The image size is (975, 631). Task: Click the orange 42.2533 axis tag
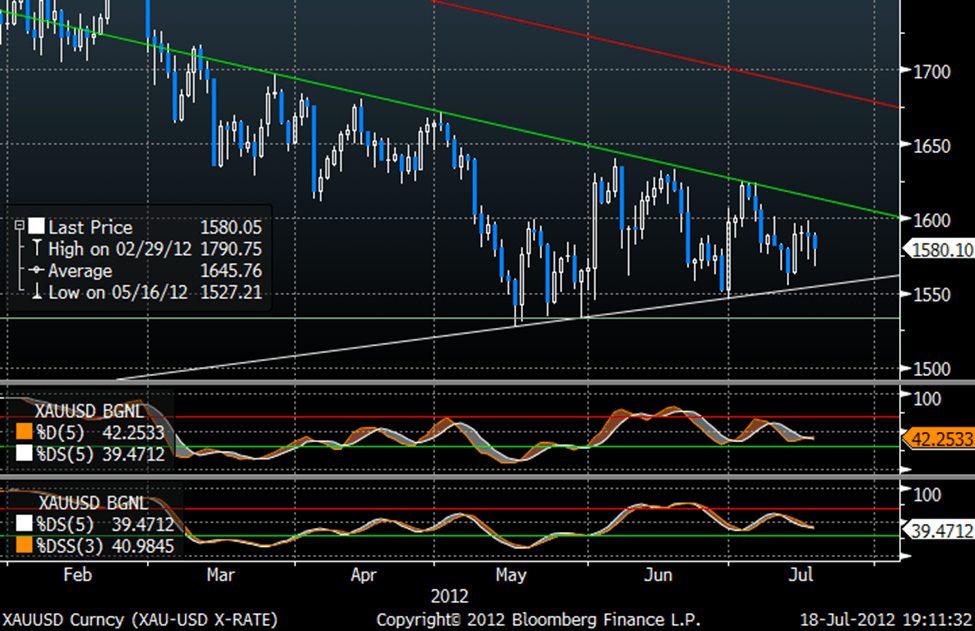(x=941, y=439)
